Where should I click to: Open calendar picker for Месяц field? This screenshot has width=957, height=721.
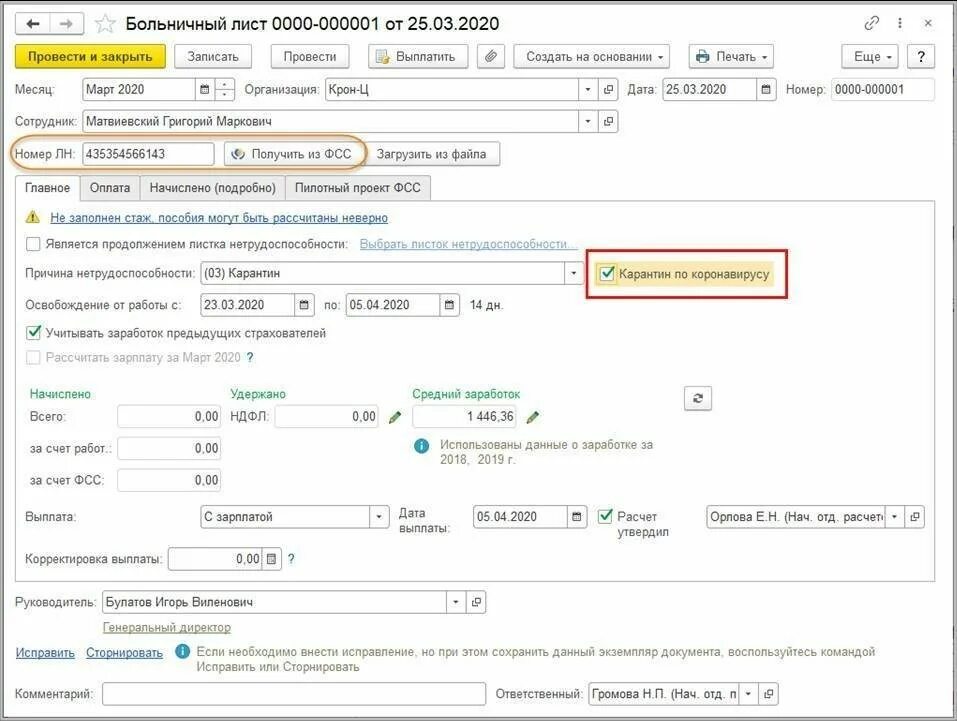coord(205,90)
